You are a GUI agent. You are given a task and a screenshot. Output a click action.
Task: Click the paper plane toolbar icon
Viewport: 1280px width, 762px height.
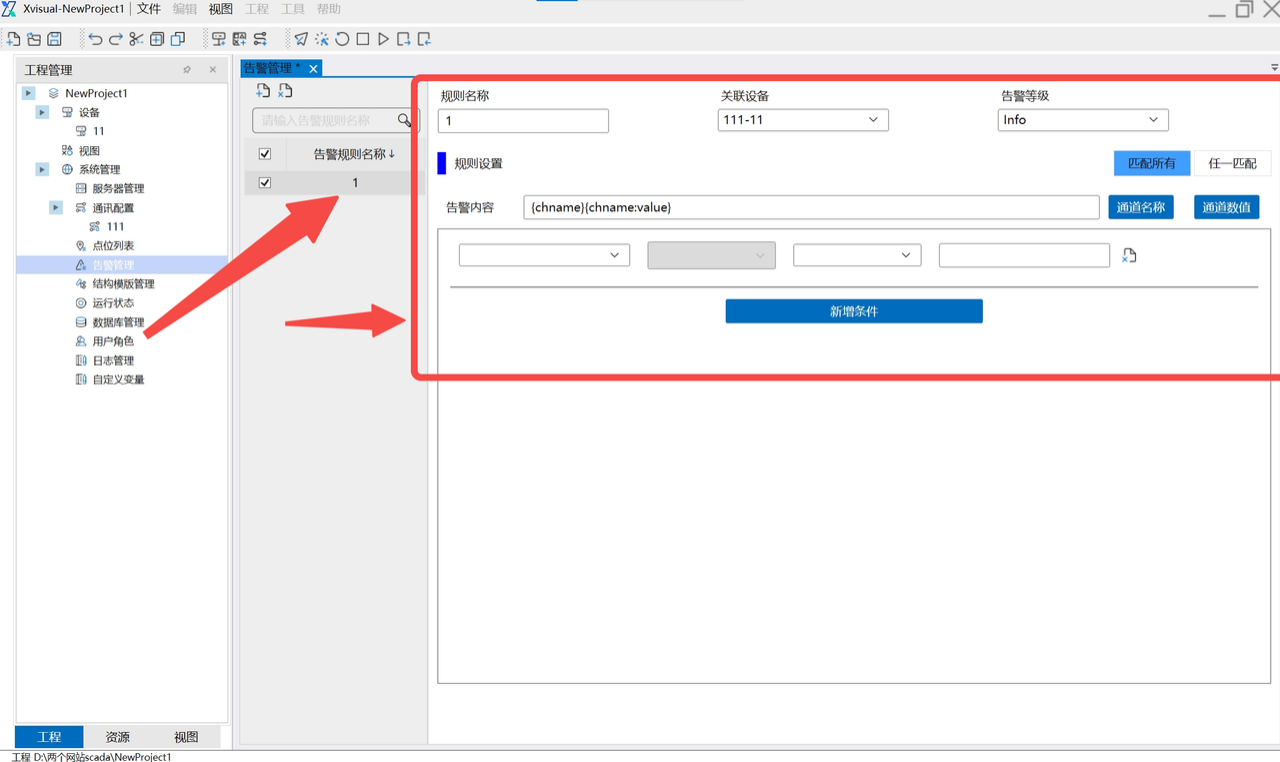point(301,39)
